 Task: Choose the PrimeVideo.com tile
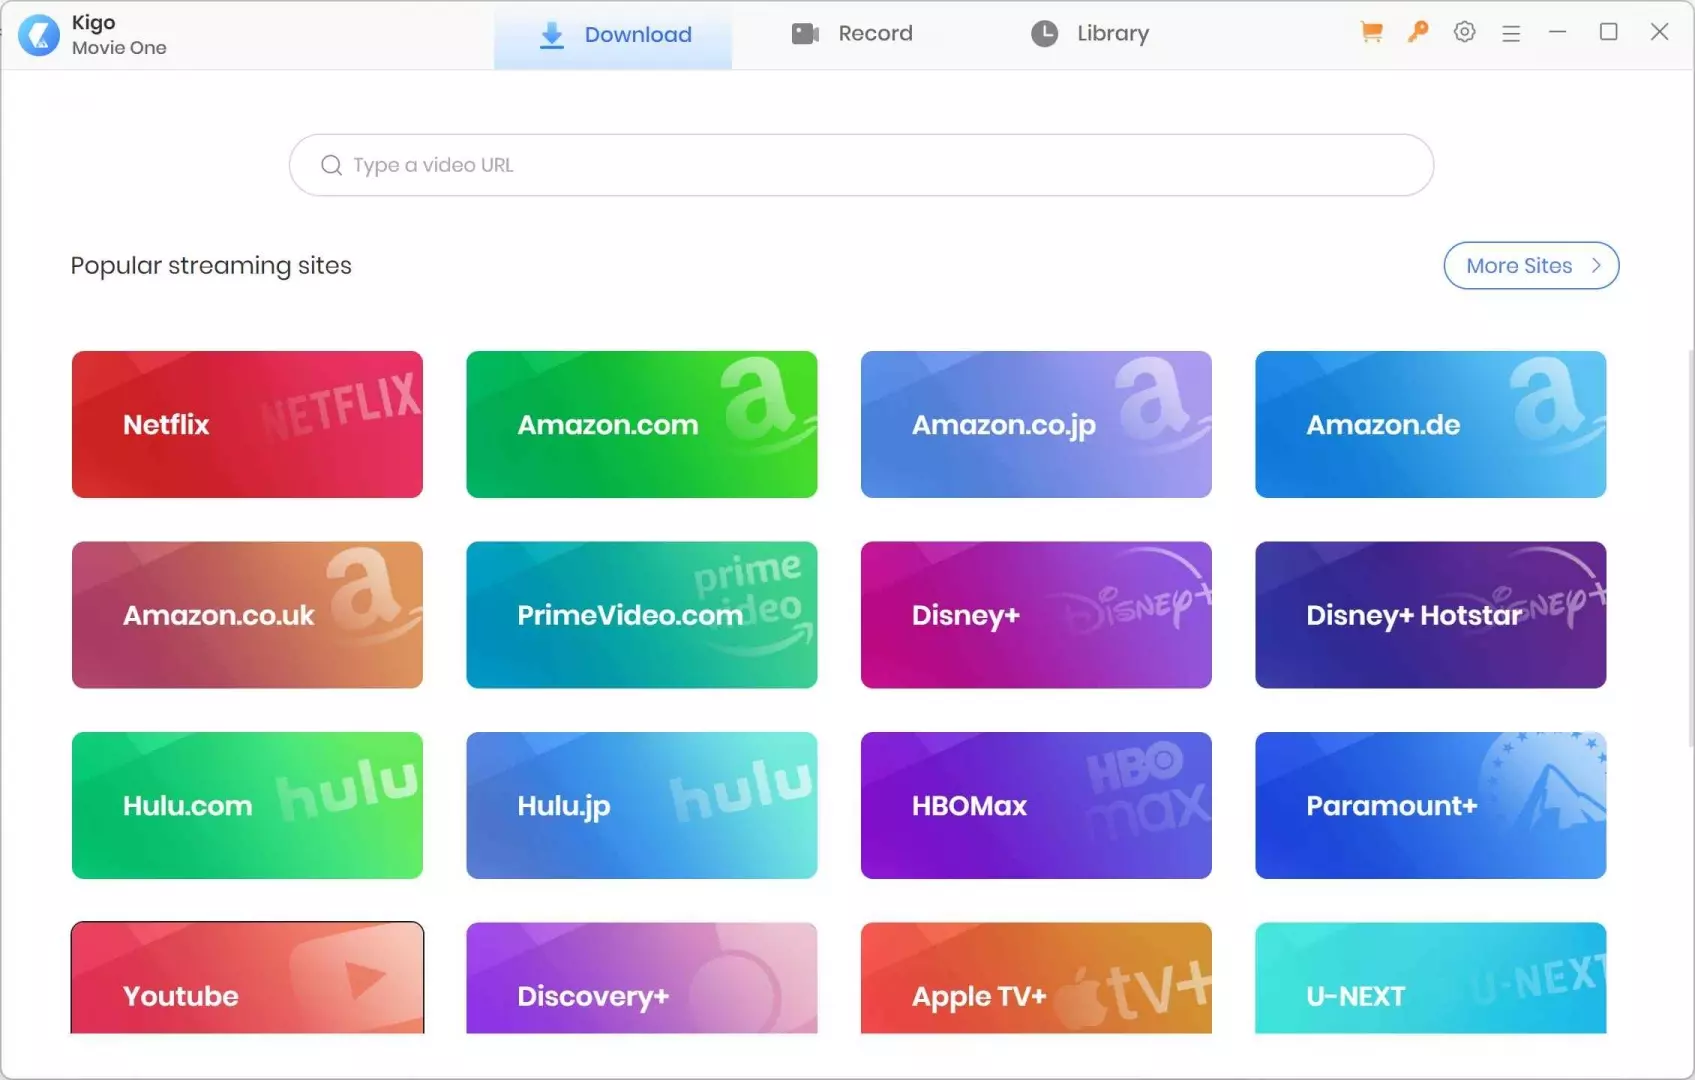coord(641,615)
